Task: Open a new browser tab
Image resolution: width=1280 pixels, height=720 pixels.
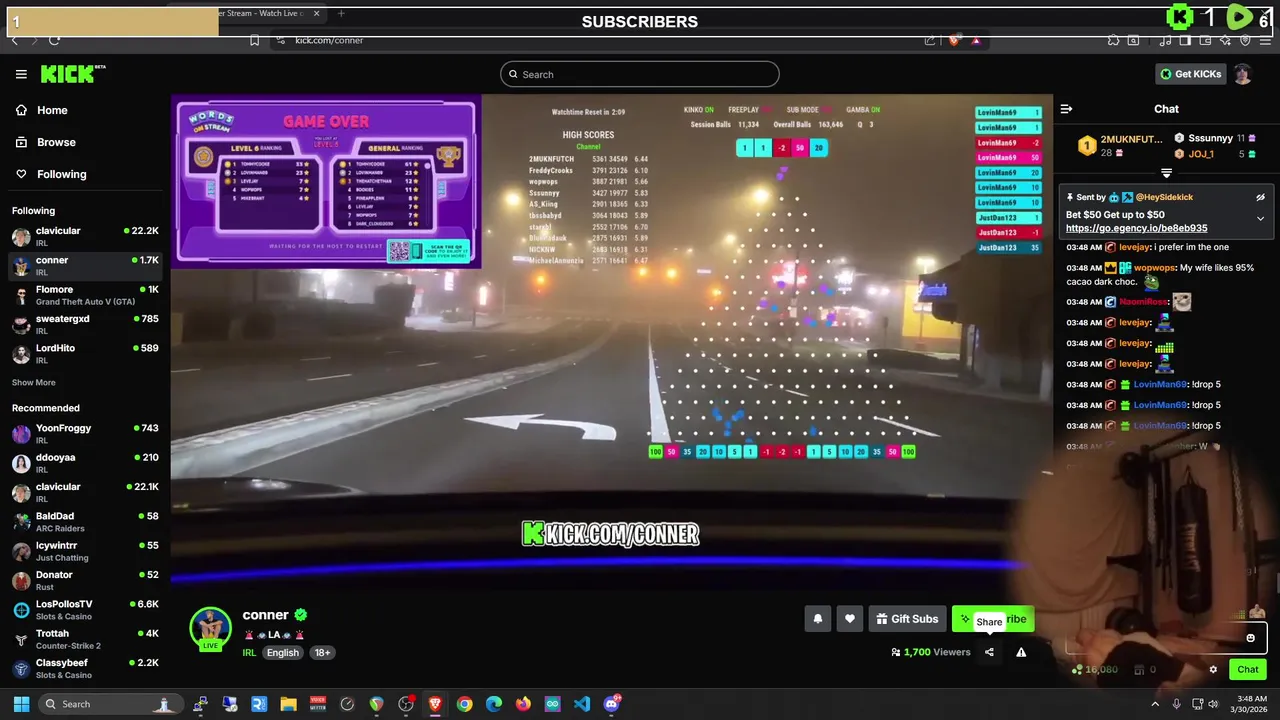Action: tap(341, 14)
